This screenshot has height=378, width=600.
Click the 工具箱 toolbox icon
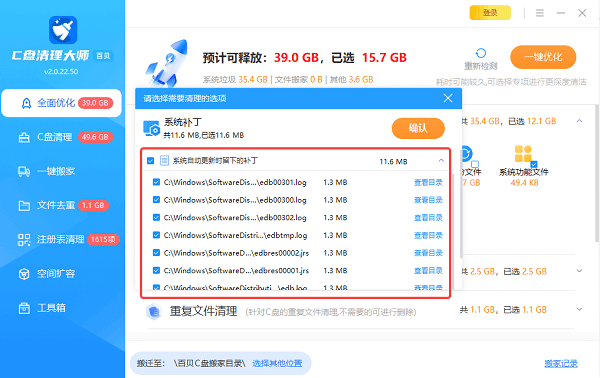(x=24, y=308)
